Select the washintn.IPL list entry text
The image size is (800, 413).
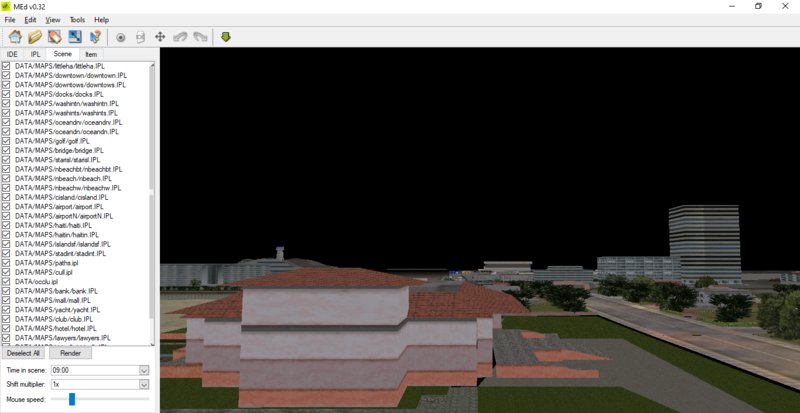66,104
